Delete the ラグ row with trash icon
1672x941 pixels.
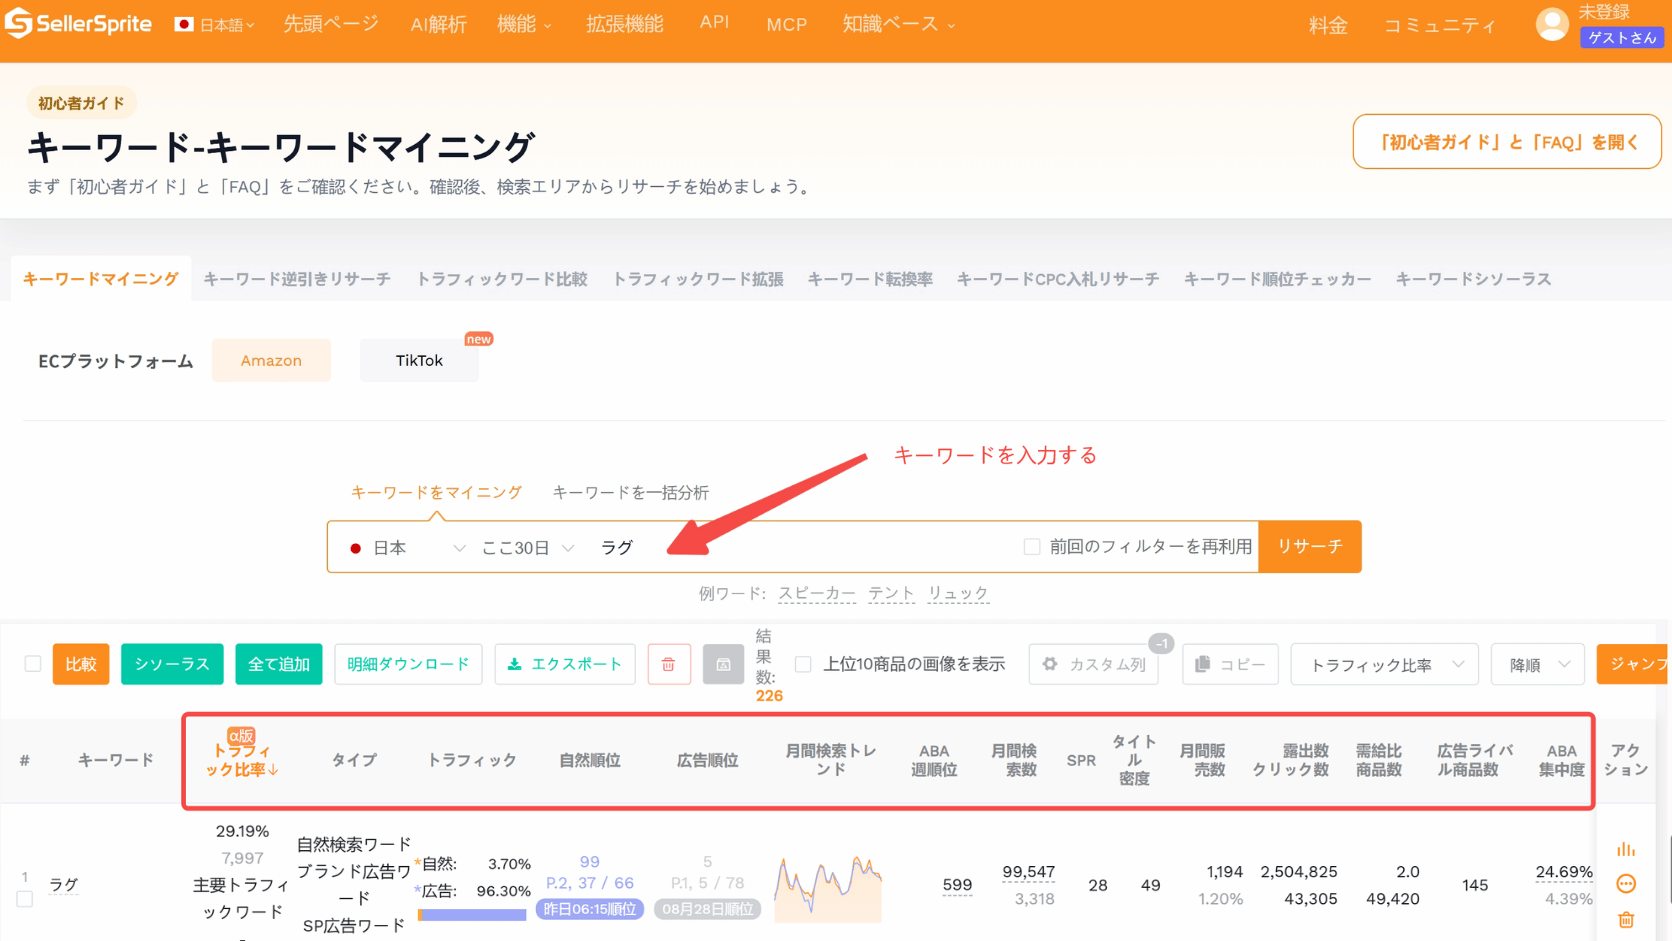pyautogui.click(x=1626, y=919)
